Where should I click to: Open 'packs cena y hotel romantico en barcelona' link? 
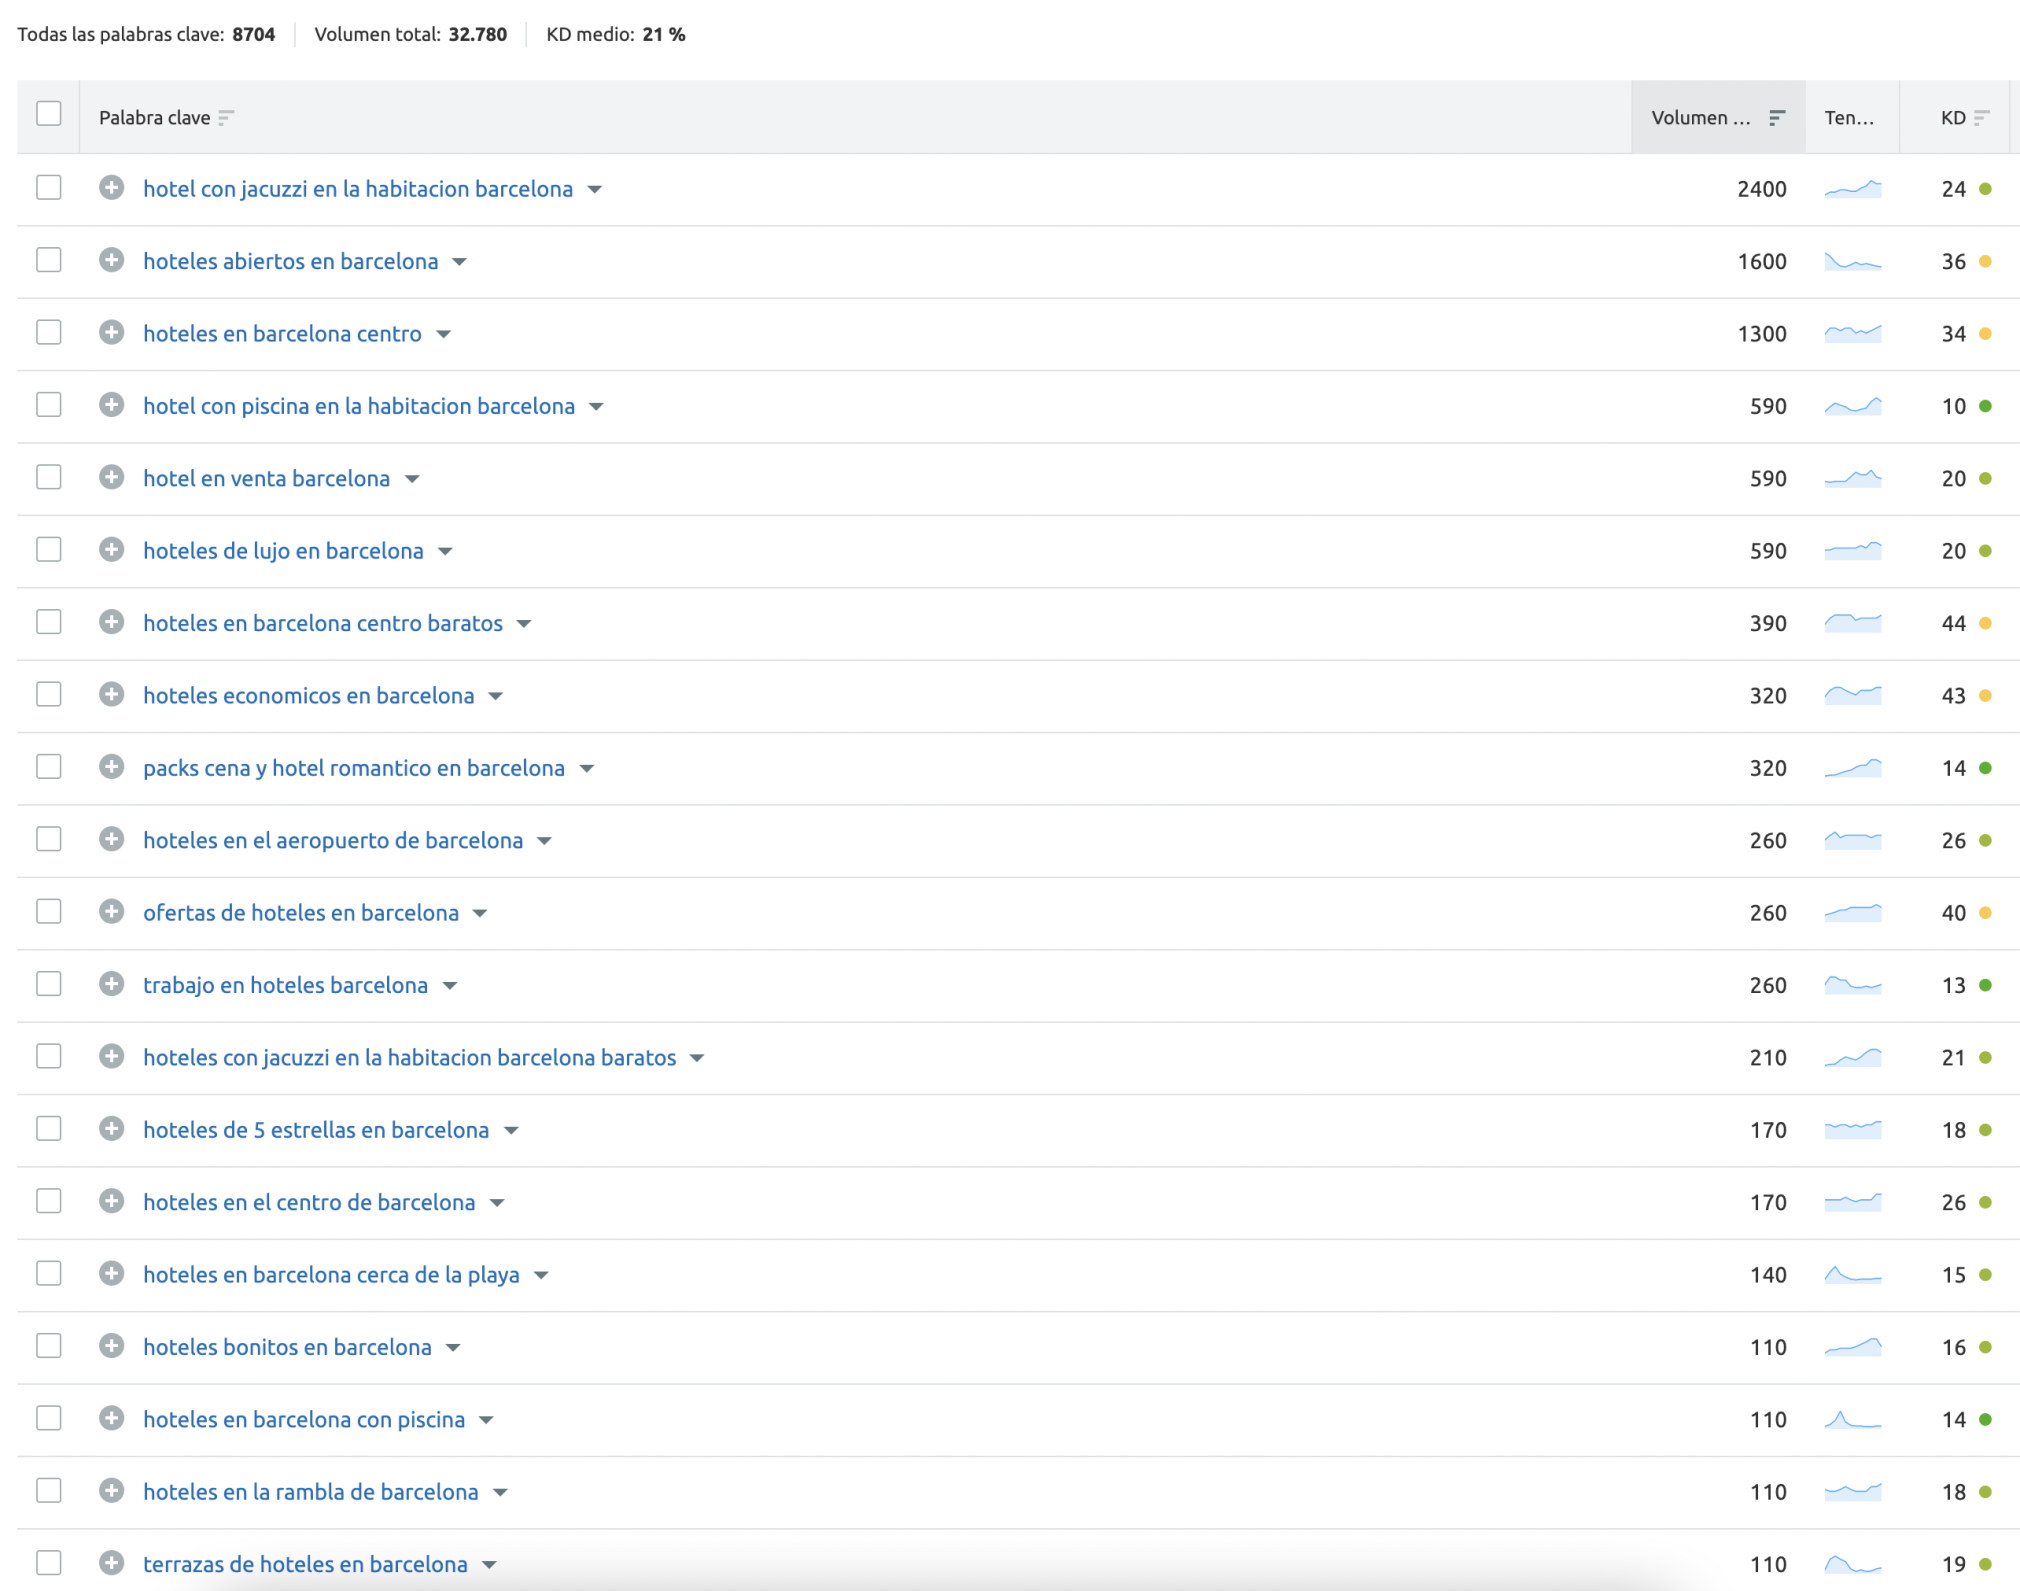pyautogui.click(x=354, y=768)
